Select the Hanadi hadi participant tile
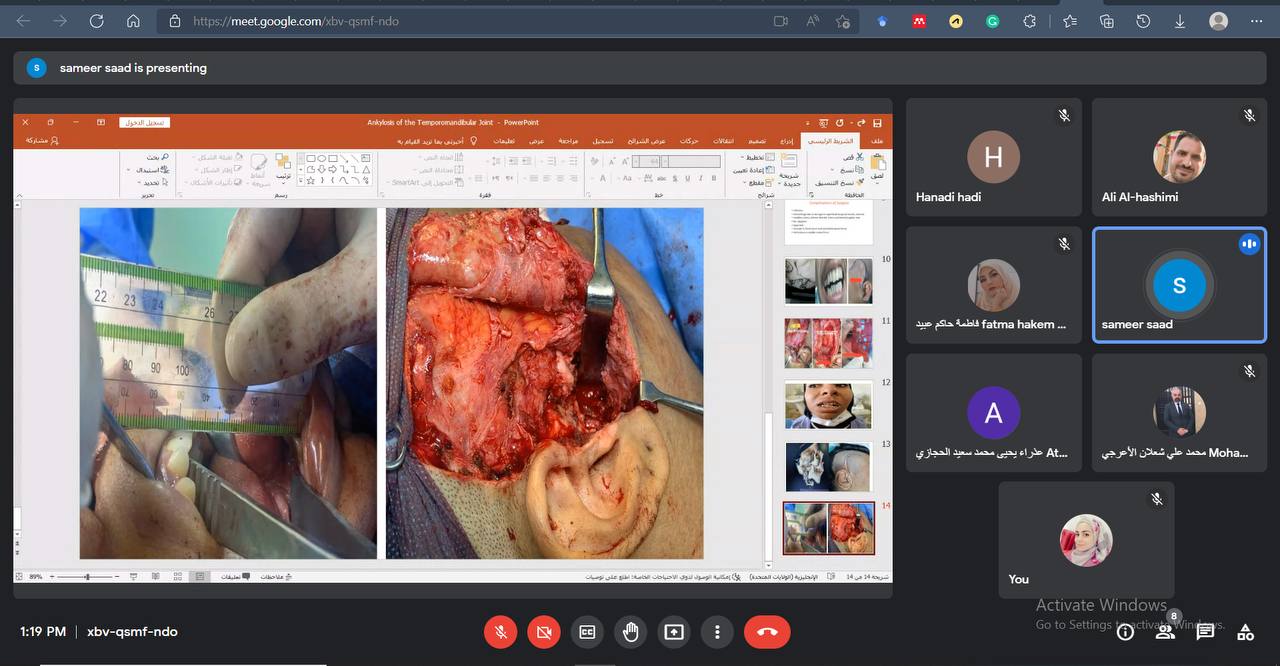 click(993, 158)
